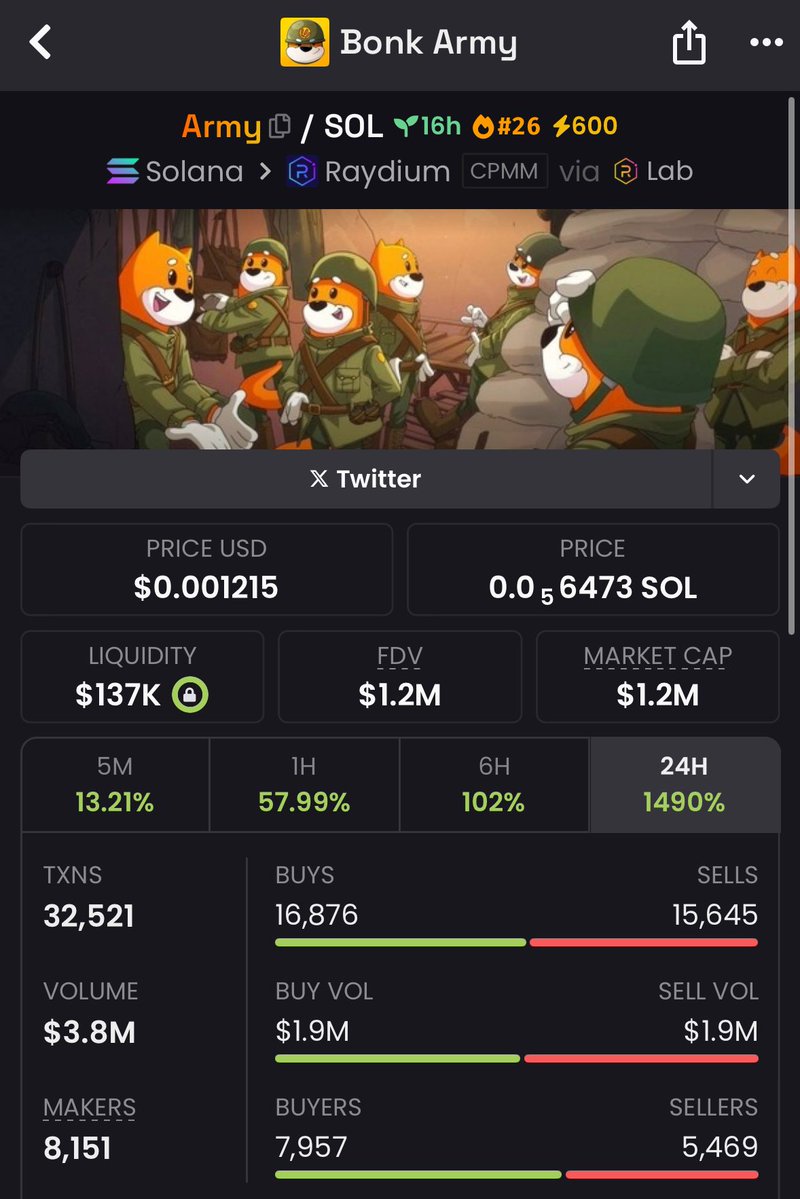Tap the CPMM pool type badge

point(505,171)
